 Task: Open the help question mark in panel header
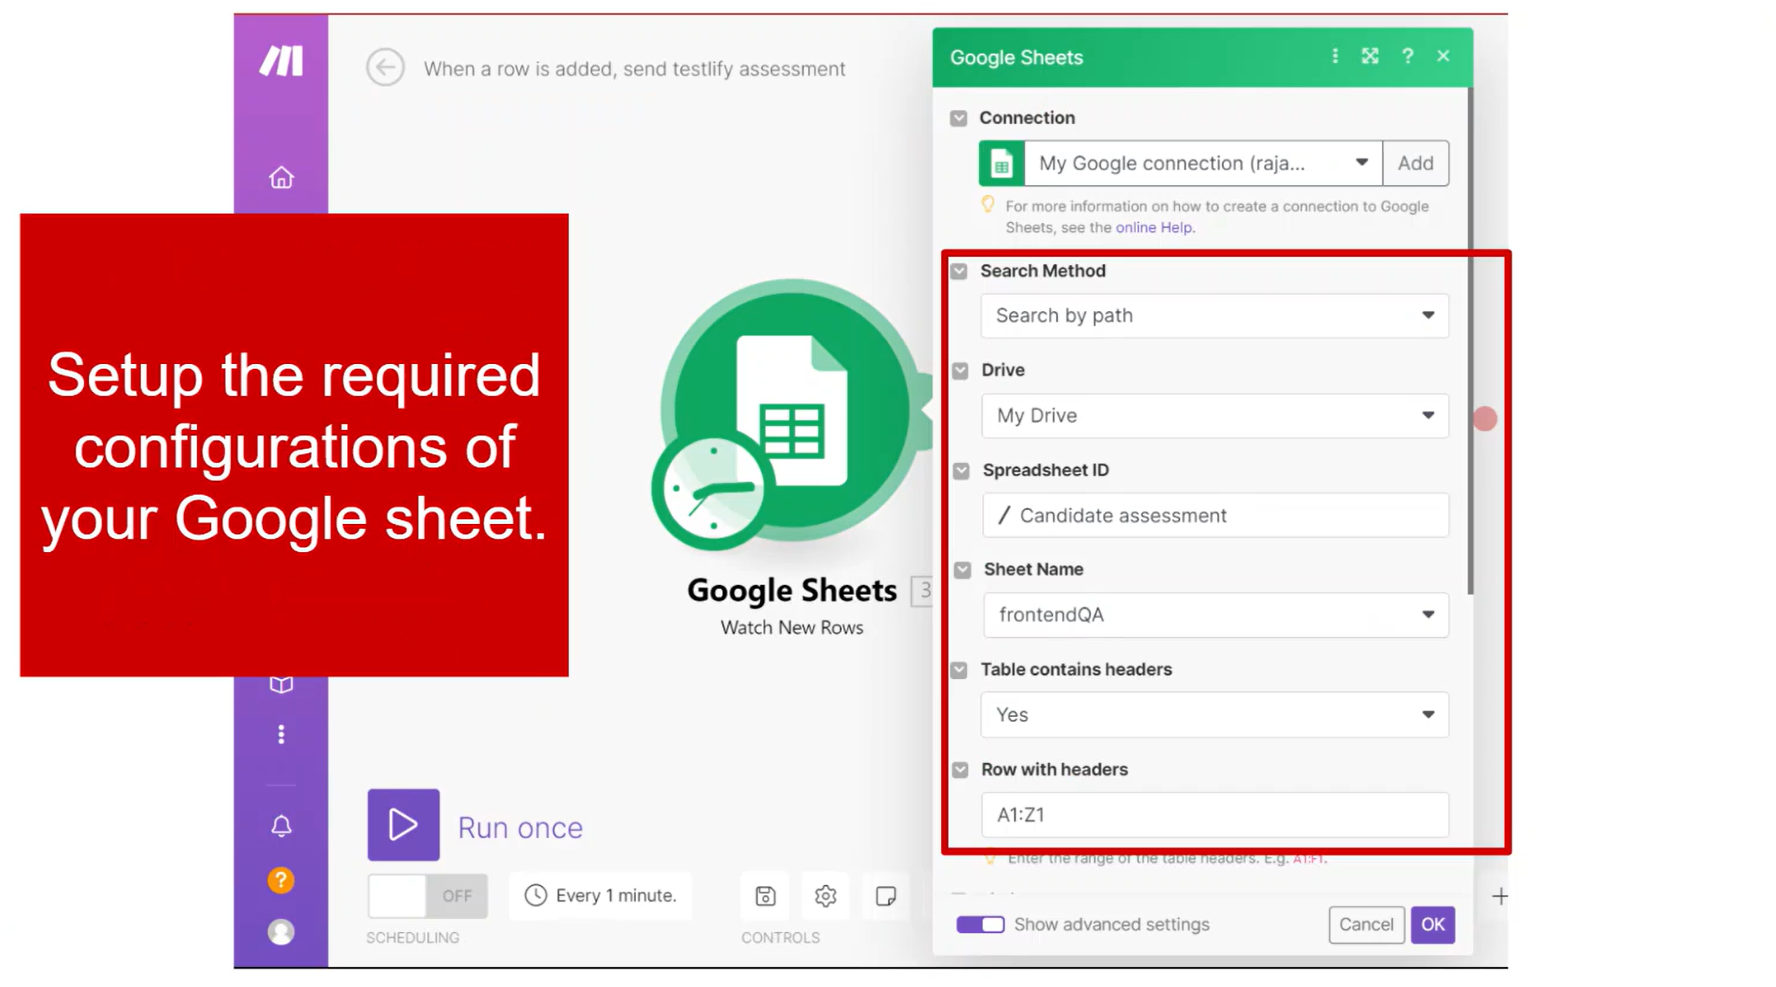[x=1407, y=56]
